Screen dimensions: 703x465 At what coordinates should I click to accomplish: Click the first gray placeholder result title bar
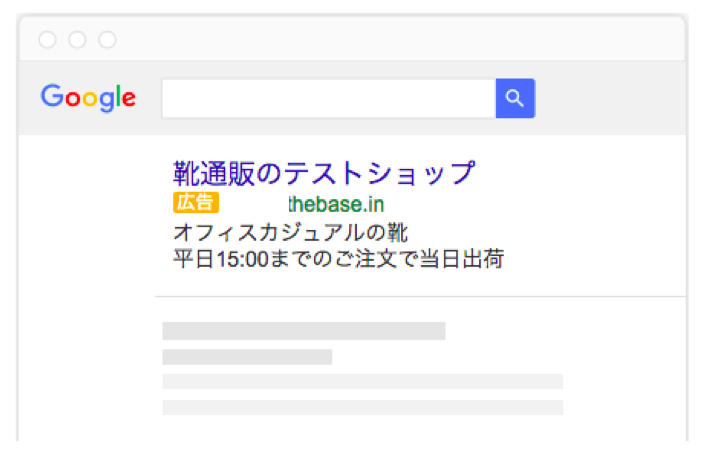tap(304, 331)
